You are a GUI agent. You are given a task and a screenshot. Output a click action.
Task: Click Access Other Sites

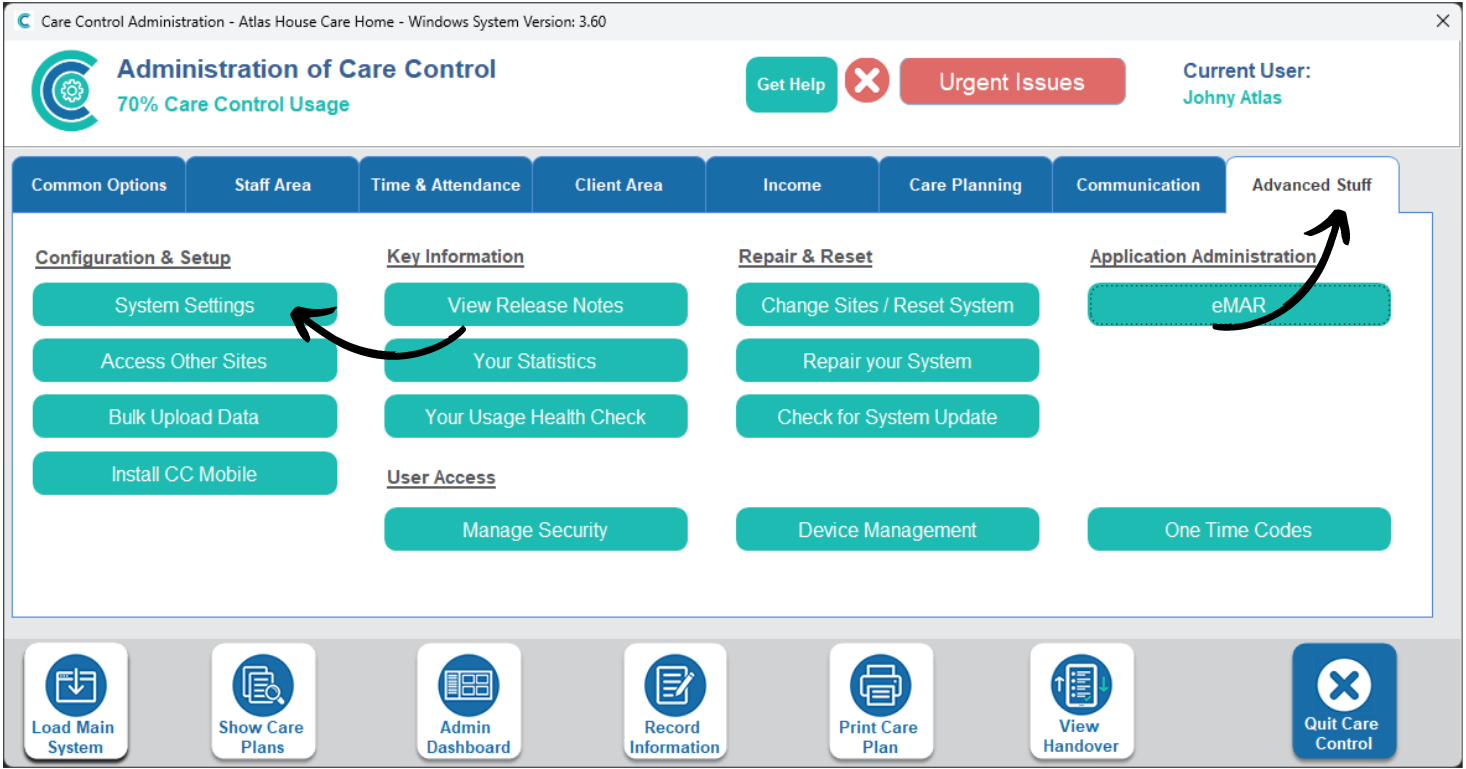[184, 361]
